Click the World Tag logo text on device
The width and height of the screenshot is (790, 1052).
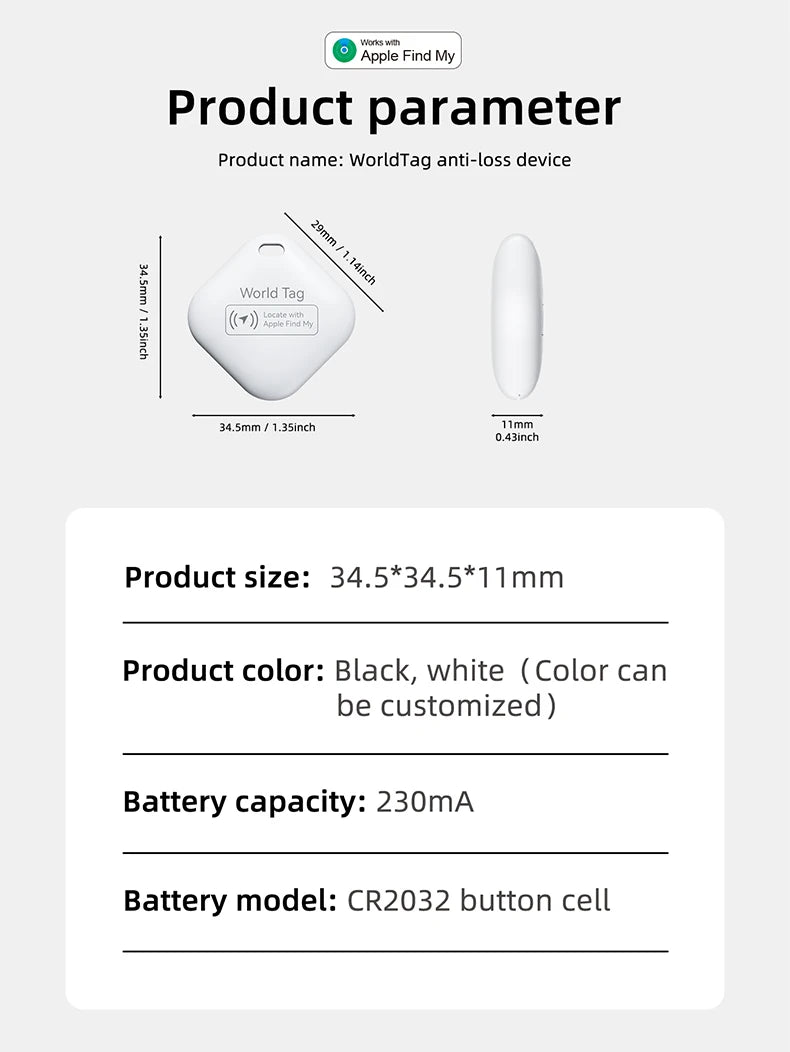[x=272, y=293]
